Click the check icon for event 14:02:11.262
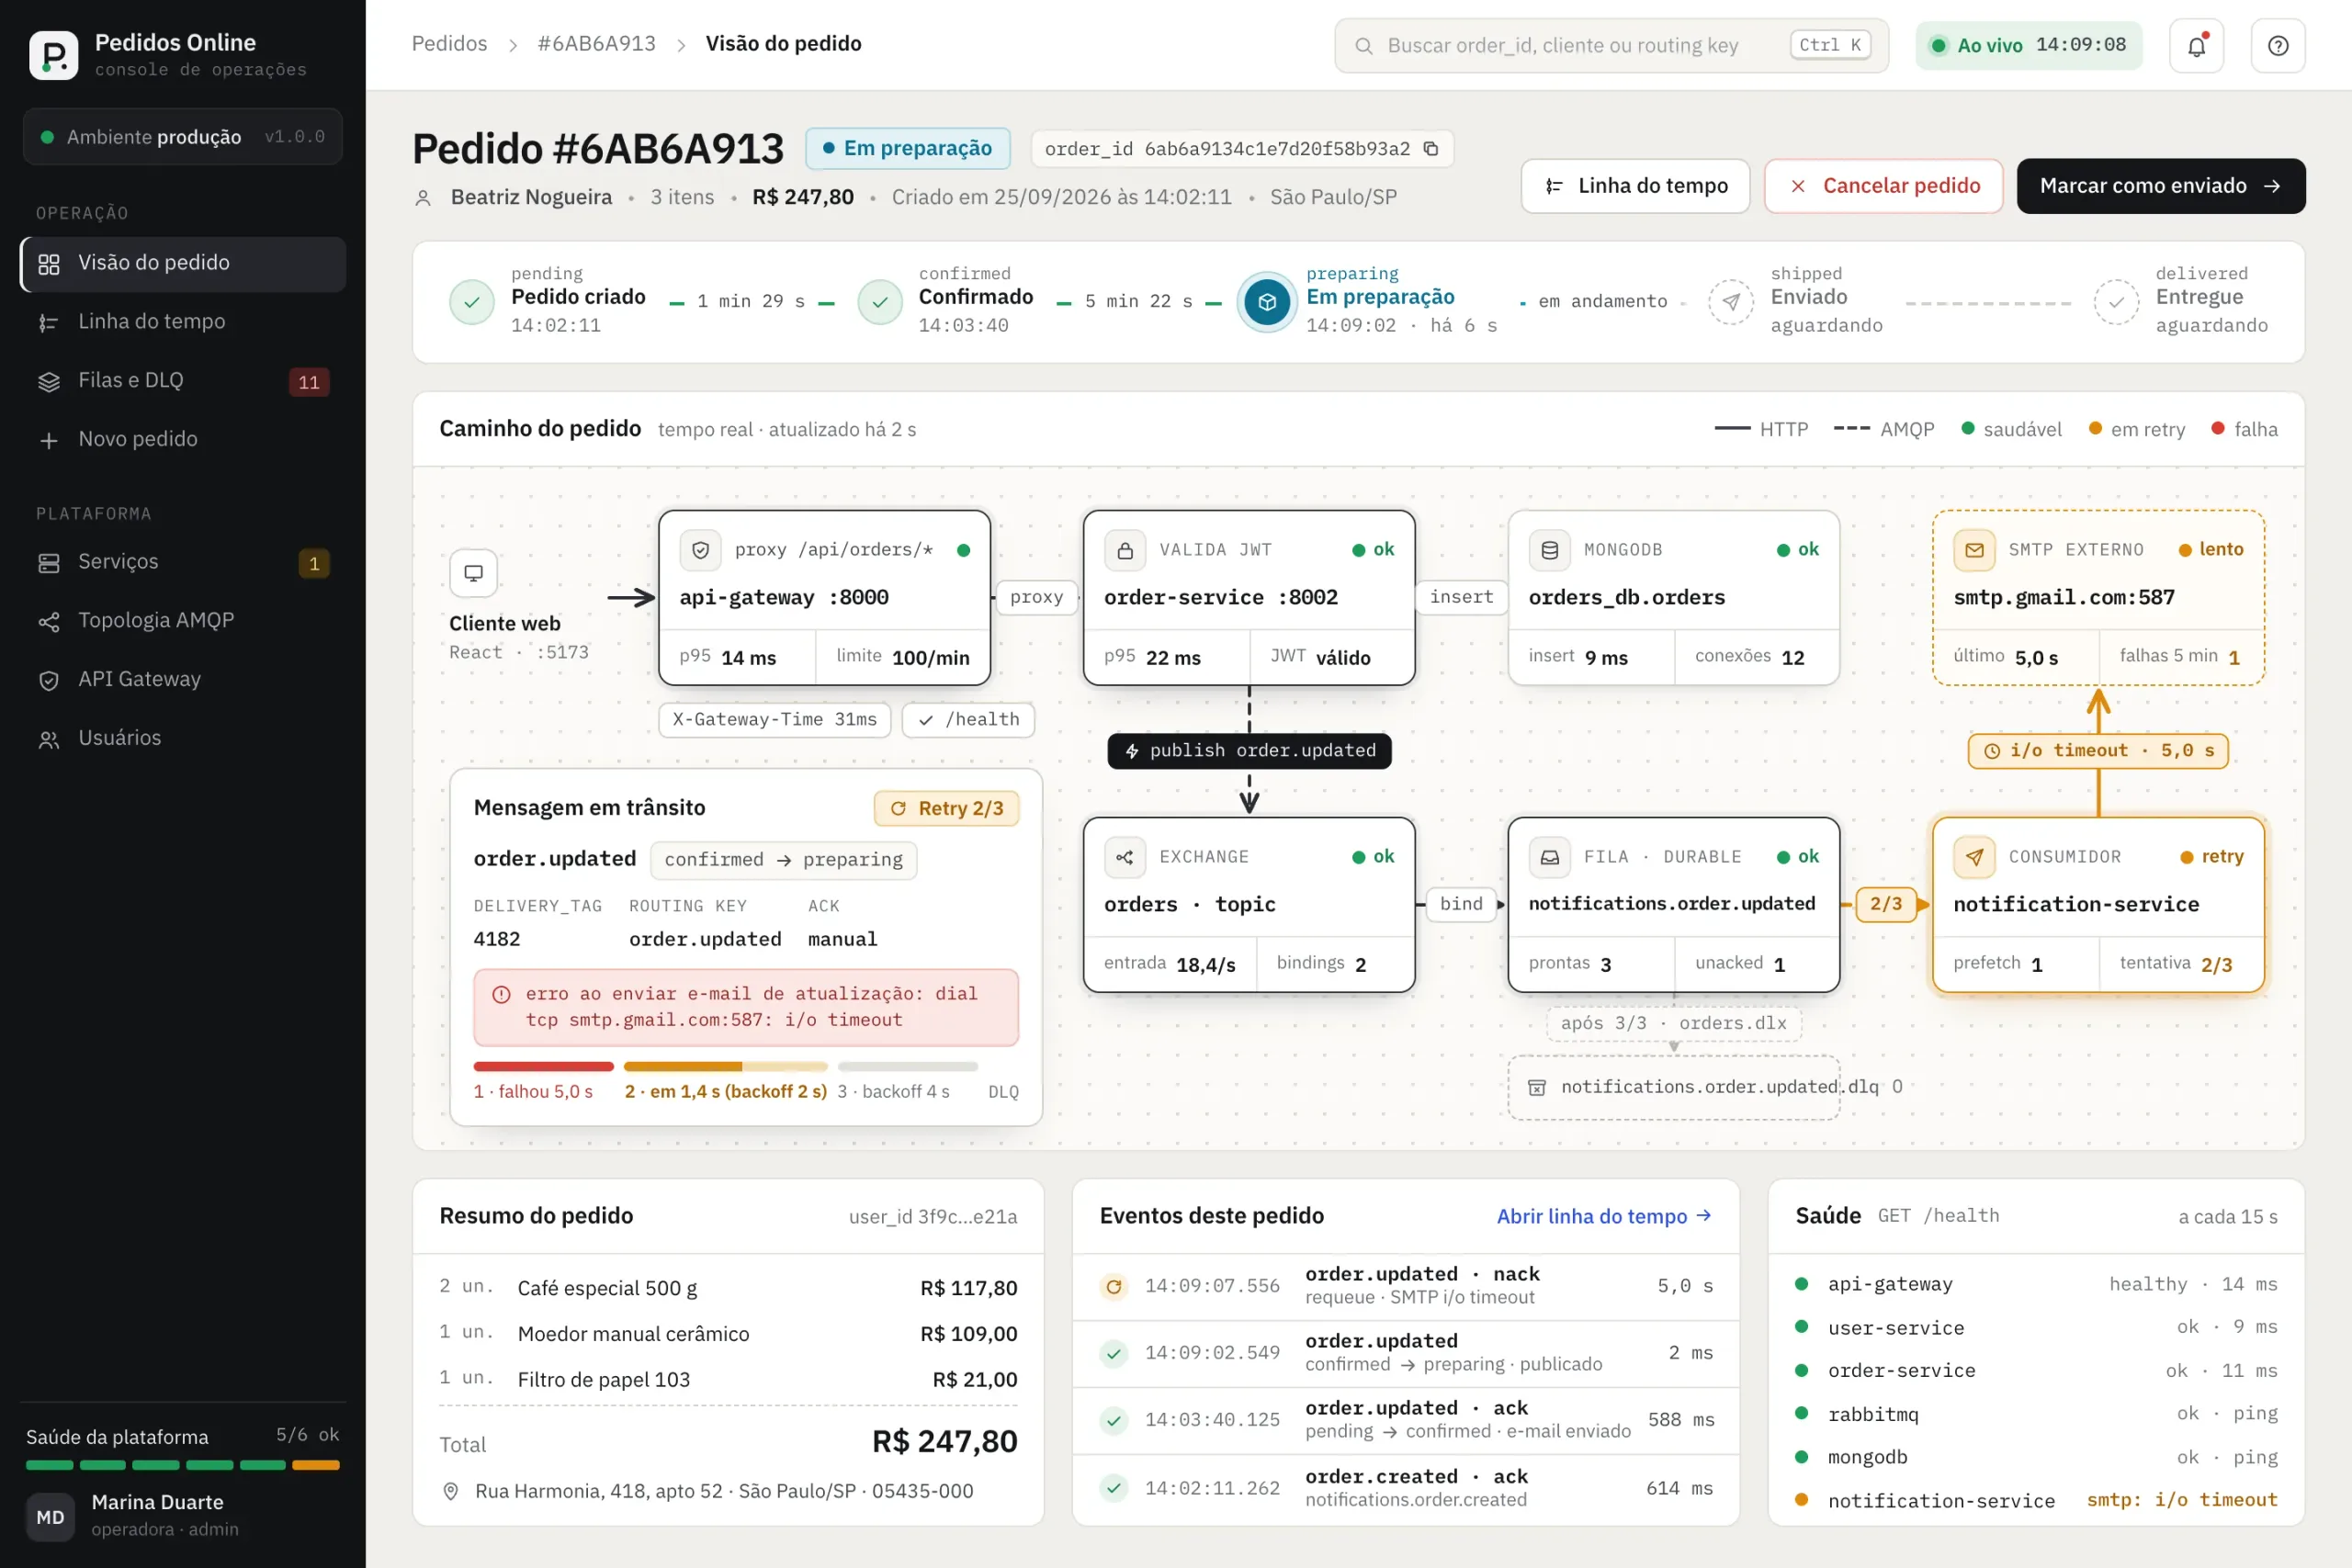Image resolution: width=2352 pixels, height=1568 pixels. pos(1113,1488)
